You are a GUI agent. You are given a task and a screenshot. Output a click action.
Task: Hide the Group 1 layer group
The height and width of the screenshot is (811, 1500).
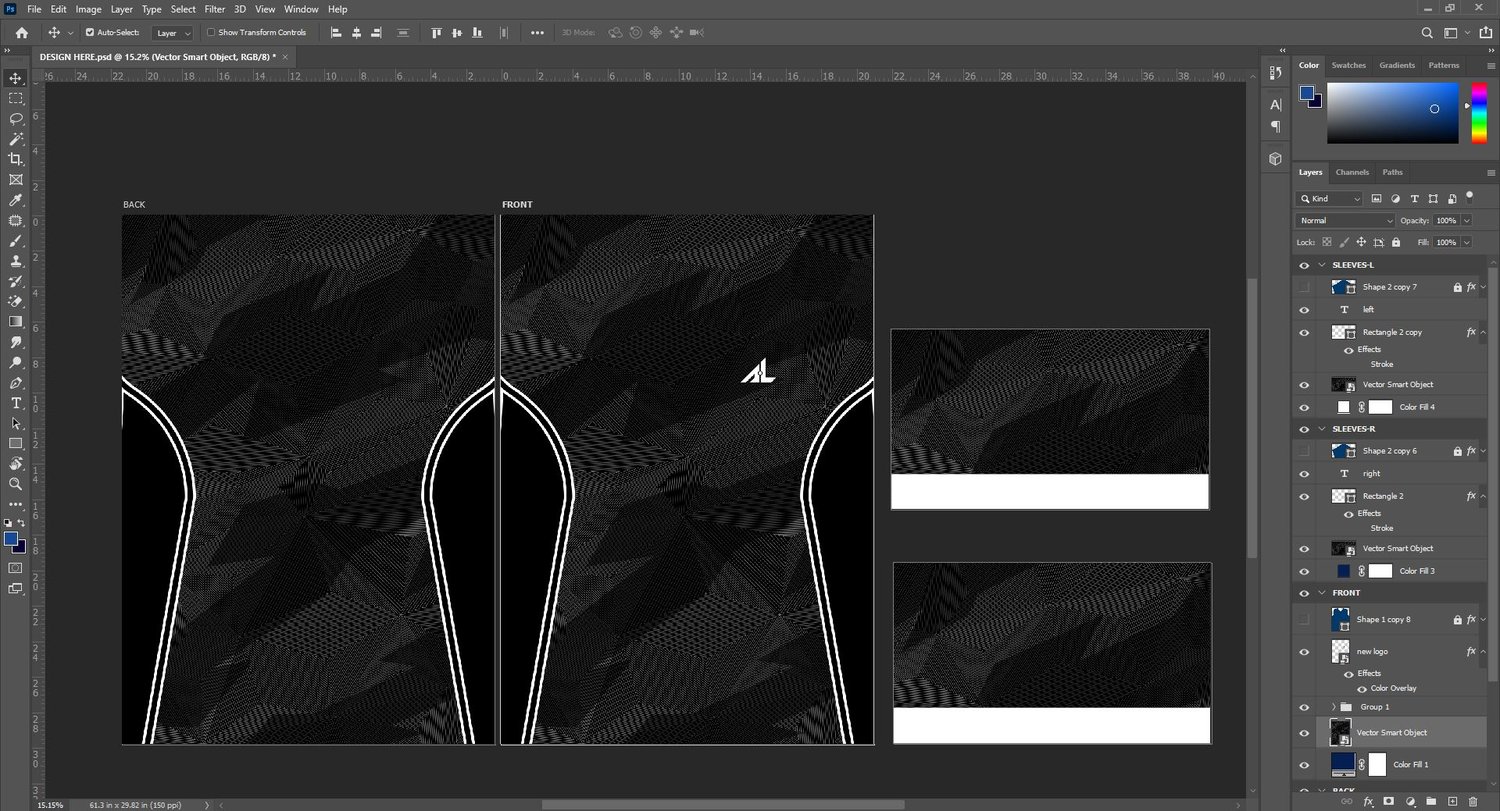(1304, 707)
